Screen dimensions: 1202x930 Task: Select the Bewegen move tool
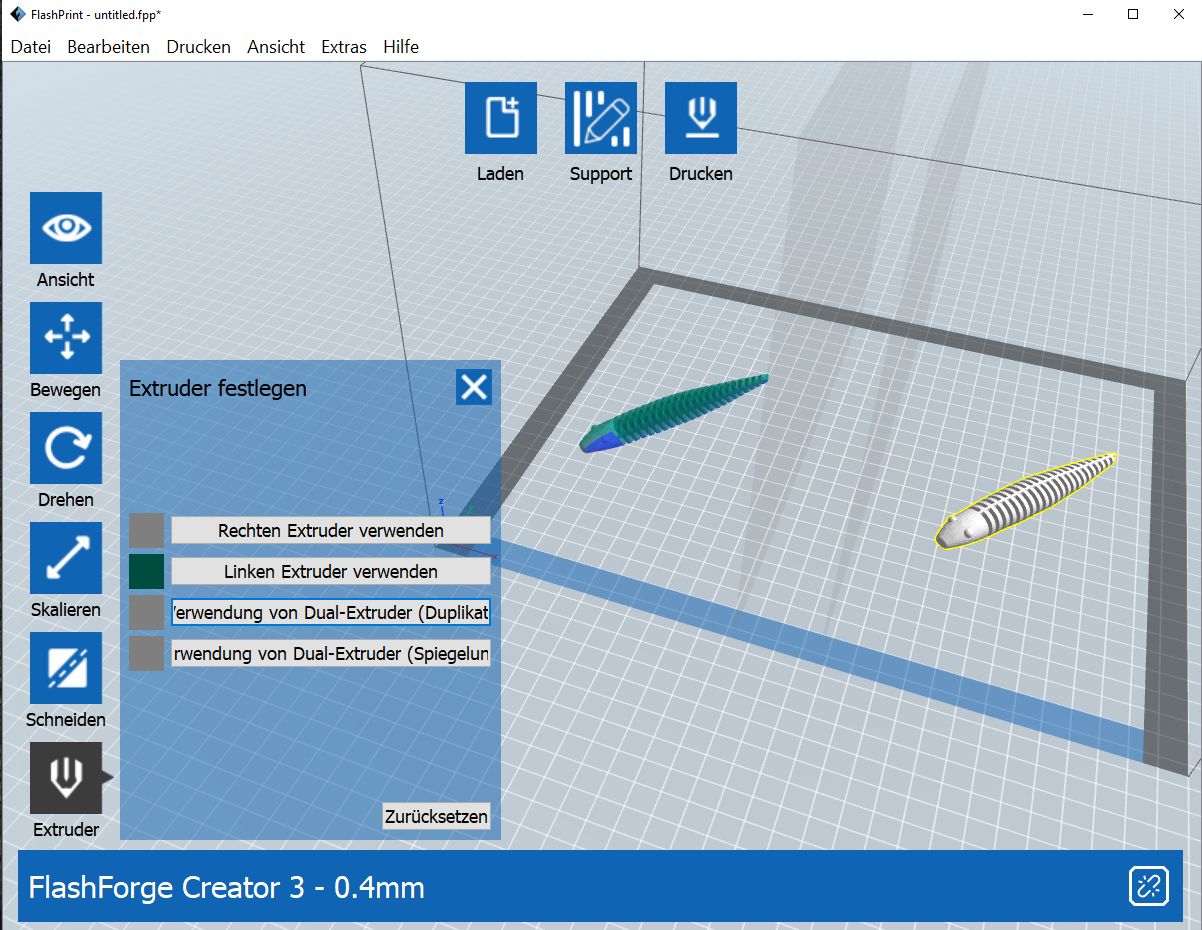point(66,338)
